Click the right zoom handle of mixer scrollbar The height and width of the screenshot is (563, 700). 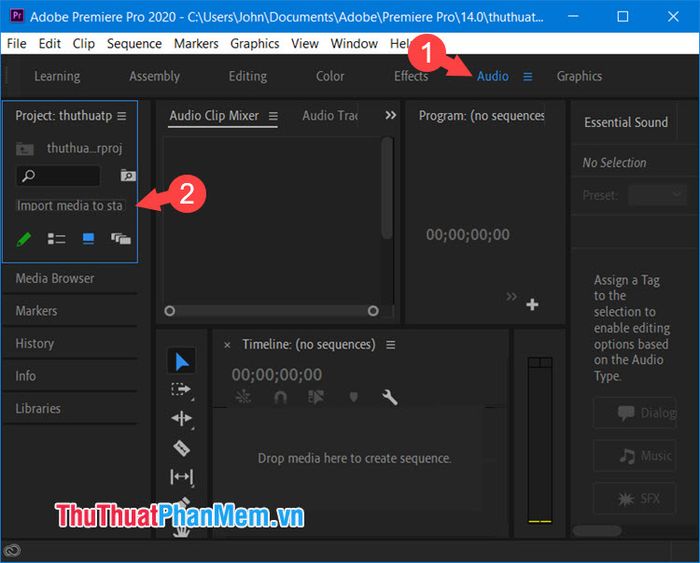[373, 311]
